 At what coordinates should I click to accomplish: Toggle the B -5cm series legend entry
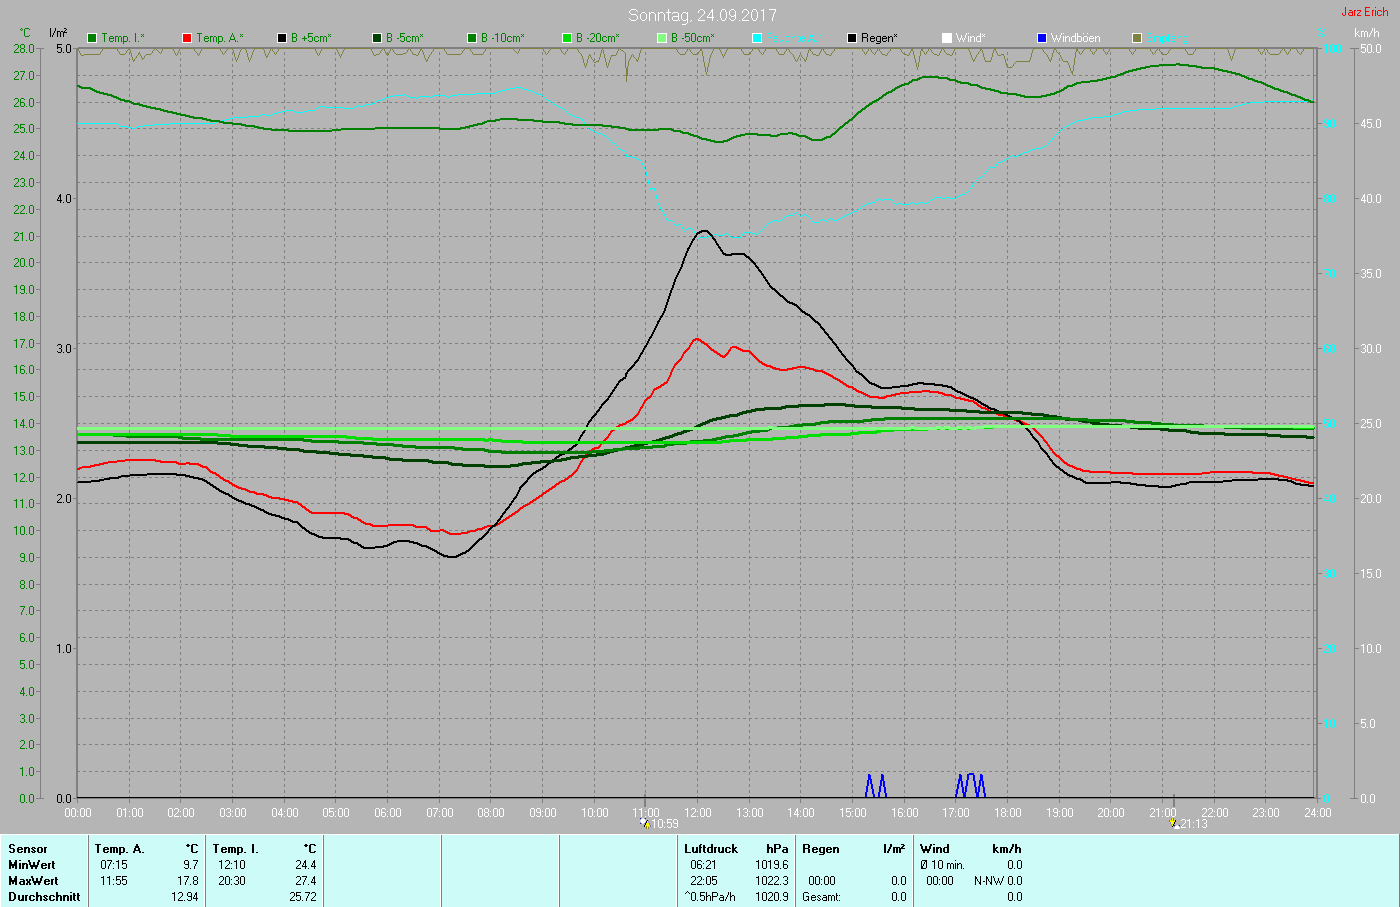(x=398, y=38)
